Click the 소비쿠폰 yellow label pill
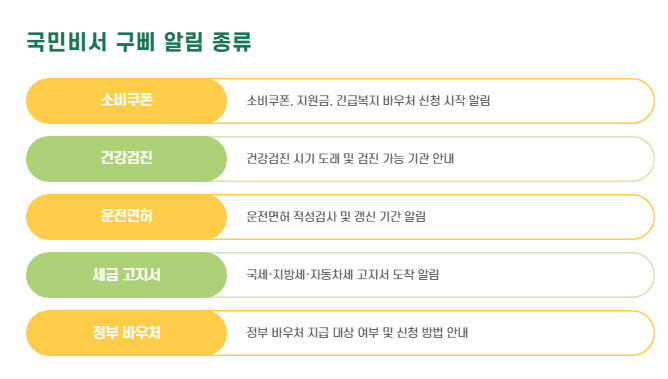The image size is (668, 379). tap(127, 101)
